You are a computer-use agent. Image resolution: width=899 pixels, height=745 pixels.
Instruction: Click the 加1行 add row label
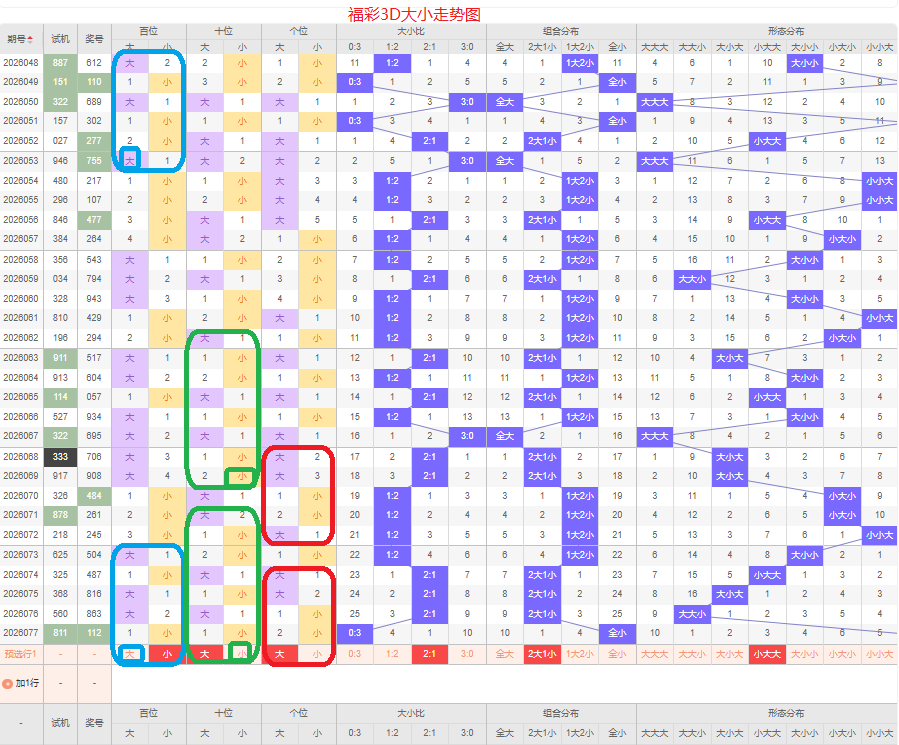tap(27, 683)
